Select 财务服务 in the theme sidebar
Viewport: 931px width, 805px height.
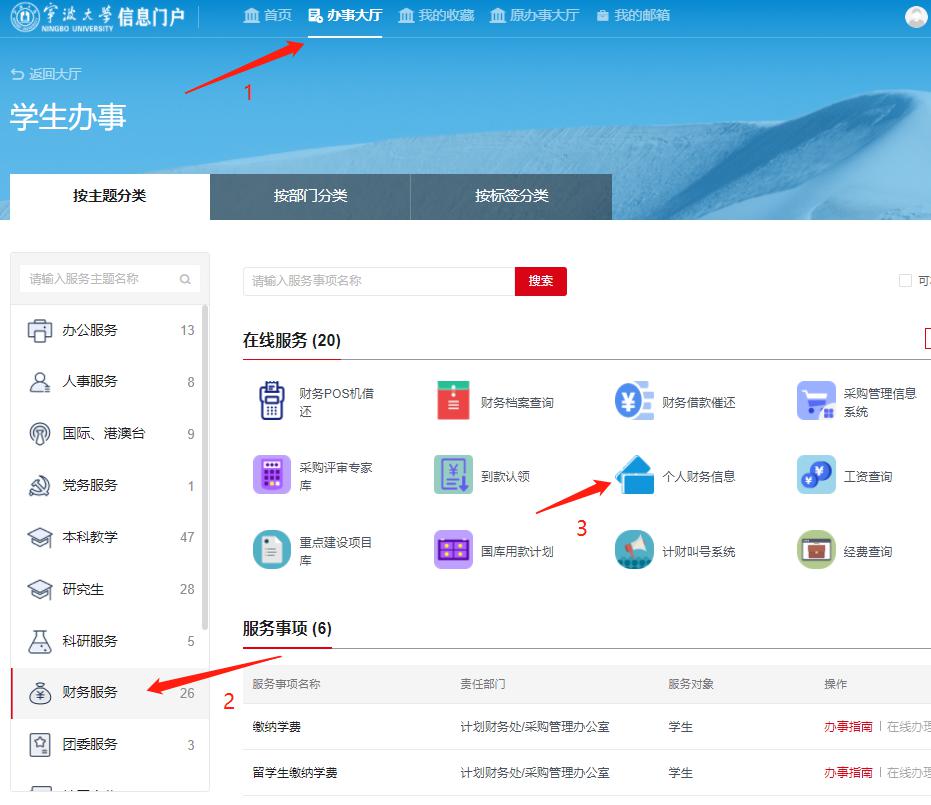pos(90,692)
